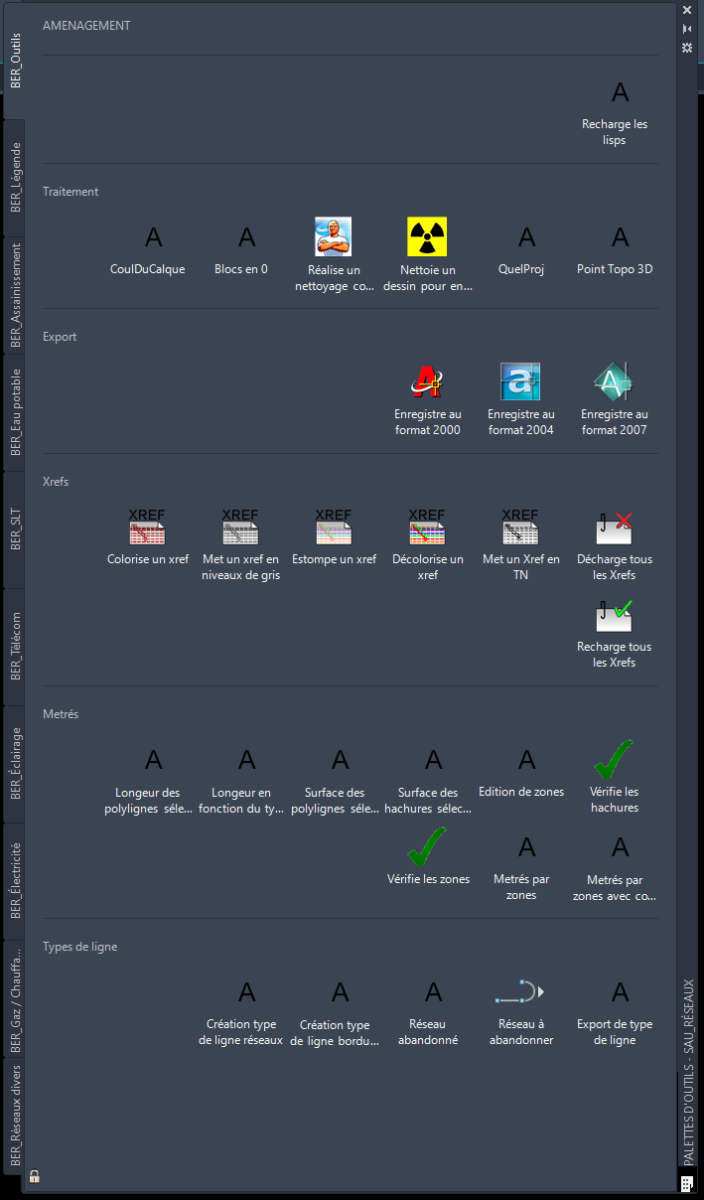704x1200 pixels.
Task: Switch to the BER_Outils tab
Action: (x=14, y=60)
